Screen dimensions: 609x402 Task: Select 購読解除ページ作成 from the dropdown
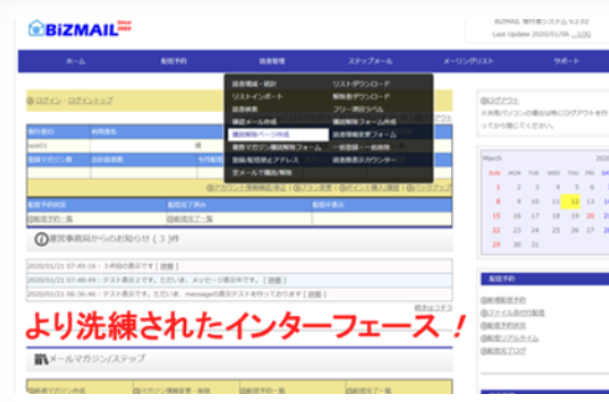coord(260,133)
